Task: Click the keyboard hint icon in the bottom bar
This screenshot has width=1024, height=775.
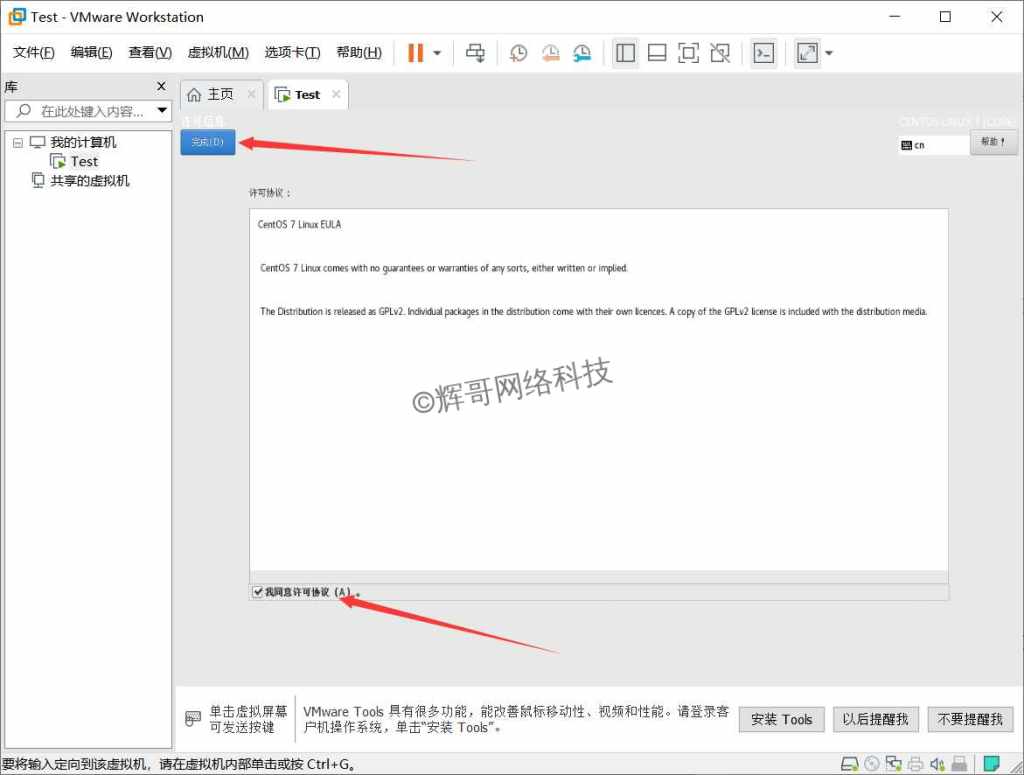Action: pyautogui.click(x=193, y=719)
